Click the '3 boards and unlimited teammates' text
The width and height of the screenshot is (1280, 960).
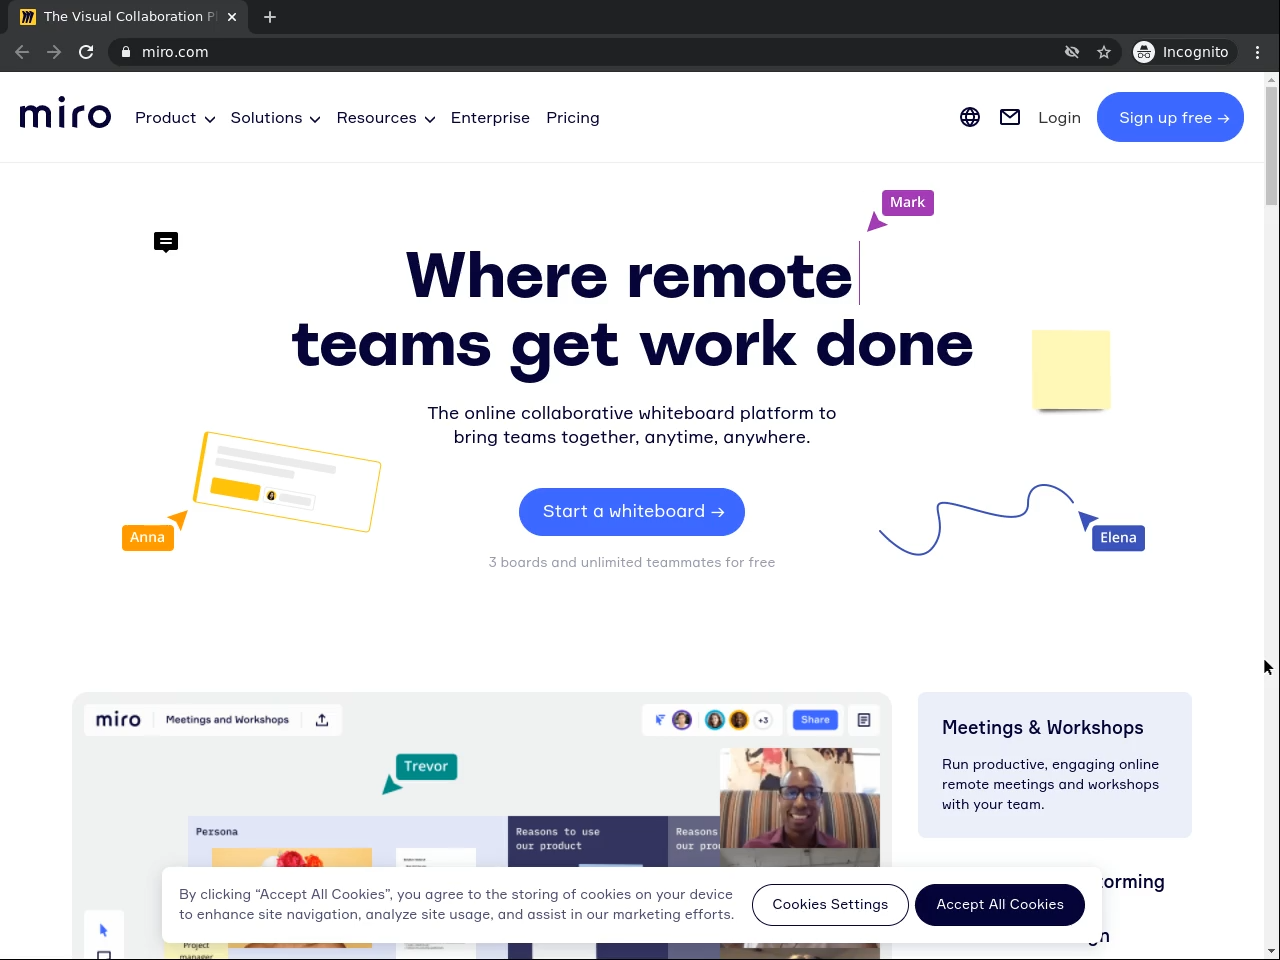632,563
